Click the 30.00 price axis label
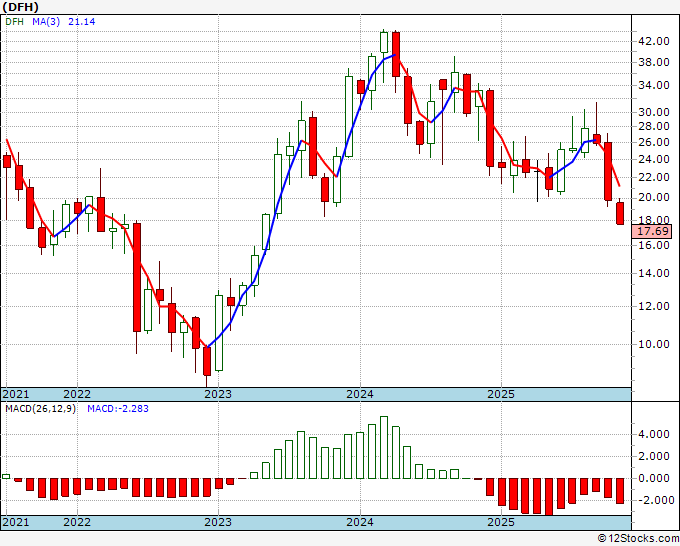The width and height of the screenshot is (680, 546). [654, 112]
